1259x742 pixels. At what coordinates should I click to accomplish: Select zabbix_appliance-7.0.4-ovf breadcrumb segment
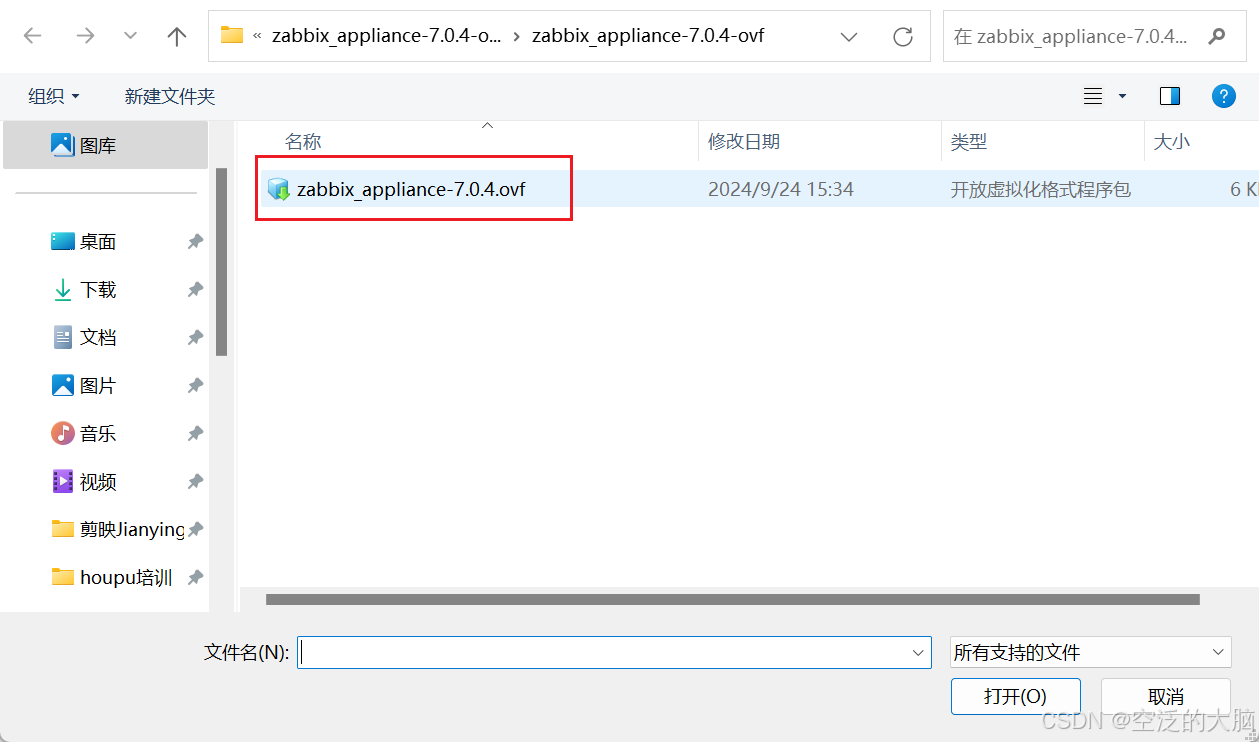pyautogui.click(x=648, y=36)
